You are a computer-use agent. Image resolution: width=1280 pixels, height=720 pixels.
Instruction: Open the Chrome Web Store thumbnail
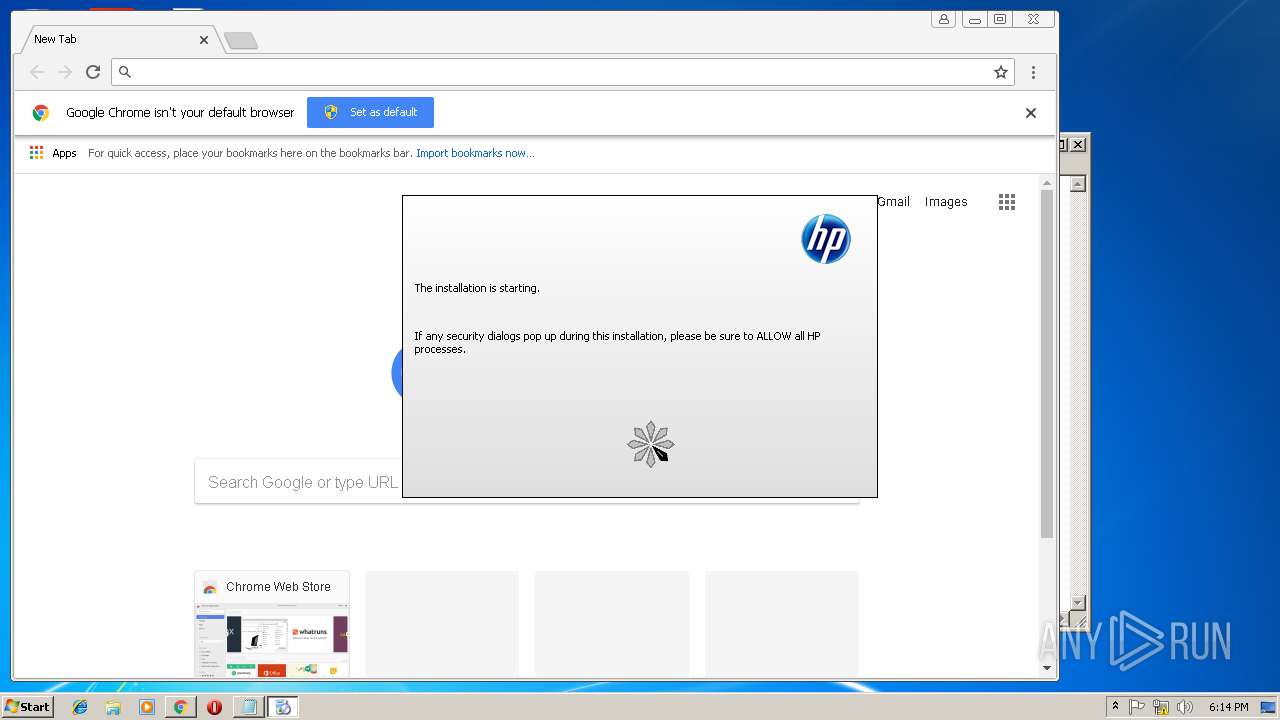[x=272, y=624]
